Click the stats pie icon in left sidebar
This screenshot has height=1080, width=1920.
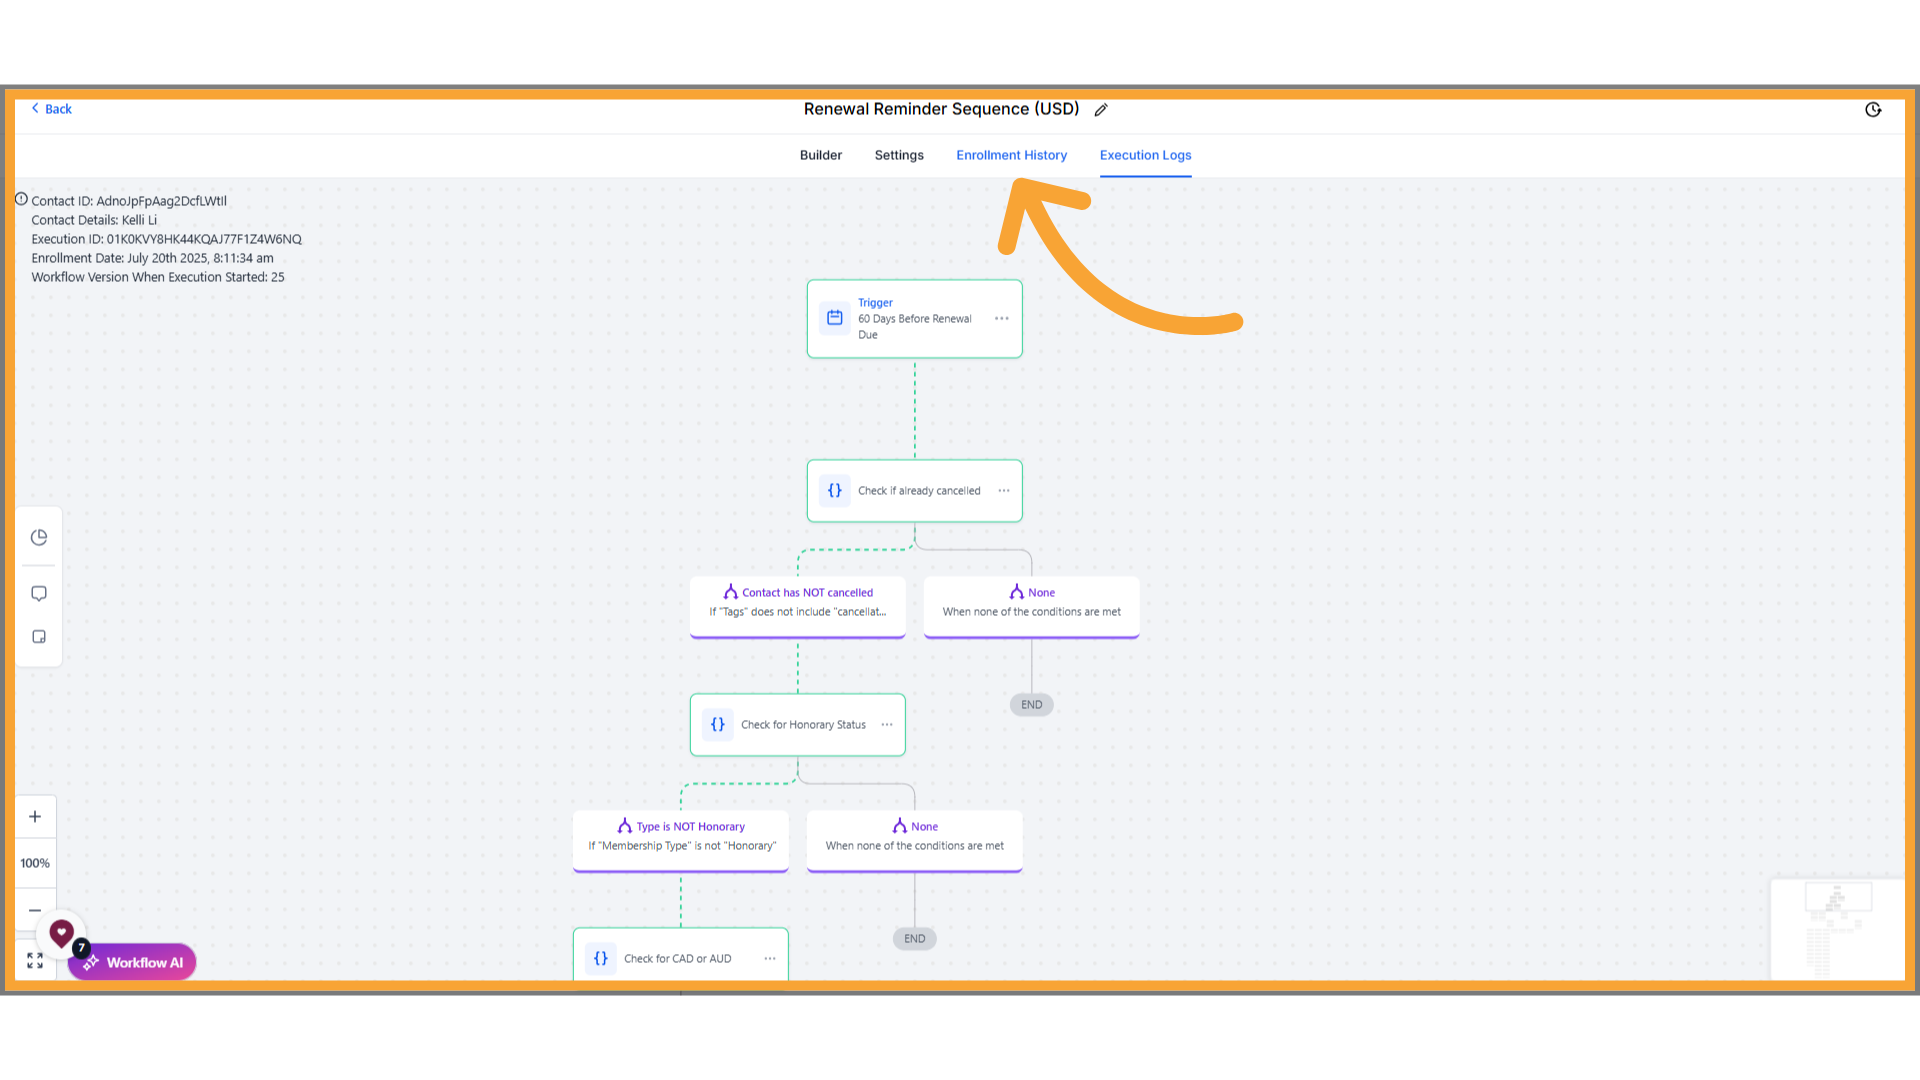coord(39,538)
